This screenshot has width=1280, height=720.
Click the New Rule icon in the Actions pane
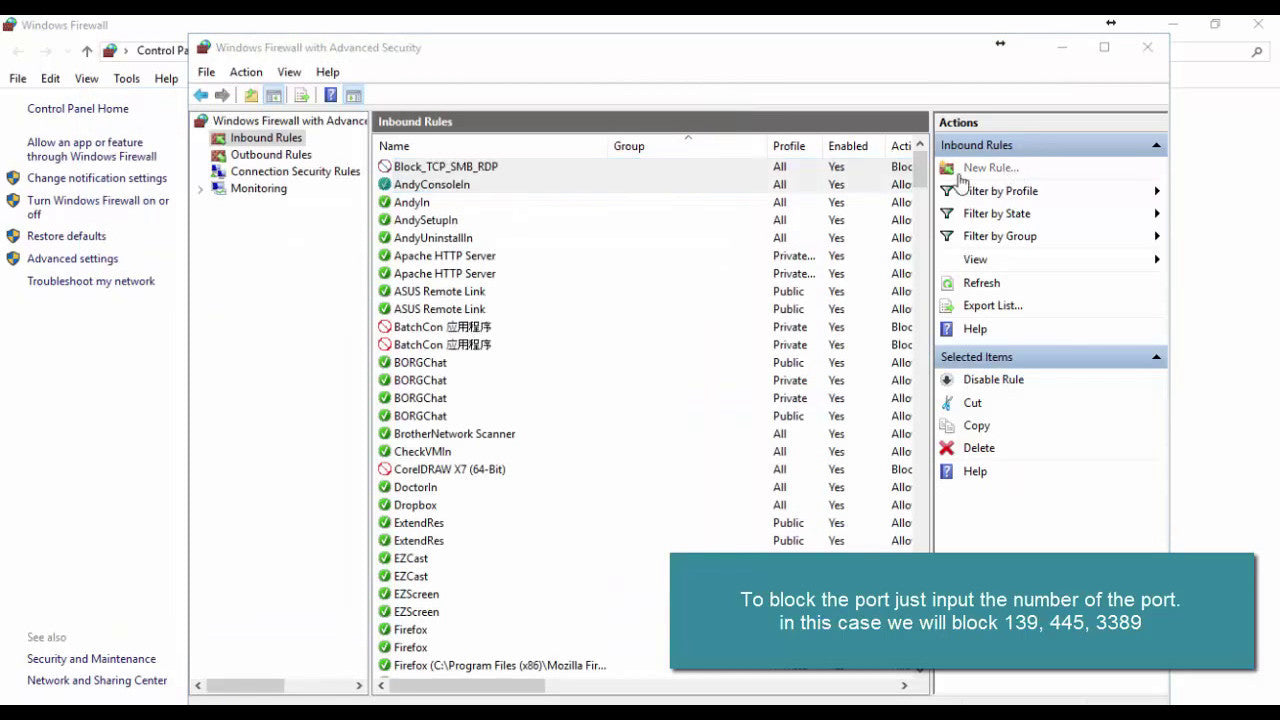pos(947,168)
